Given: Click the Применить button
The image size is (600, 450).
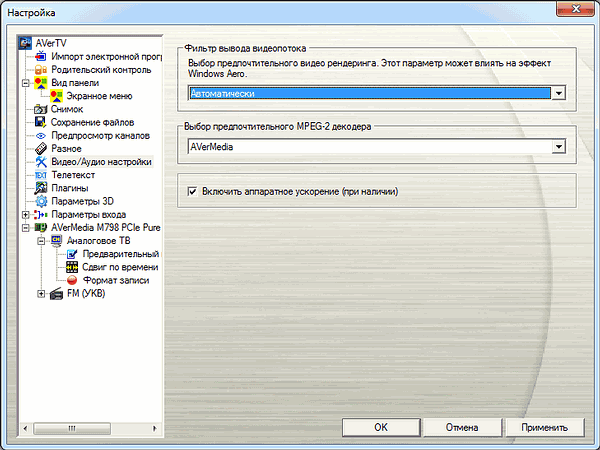Looking at the screenshot, I should click(x=544, y=427).
